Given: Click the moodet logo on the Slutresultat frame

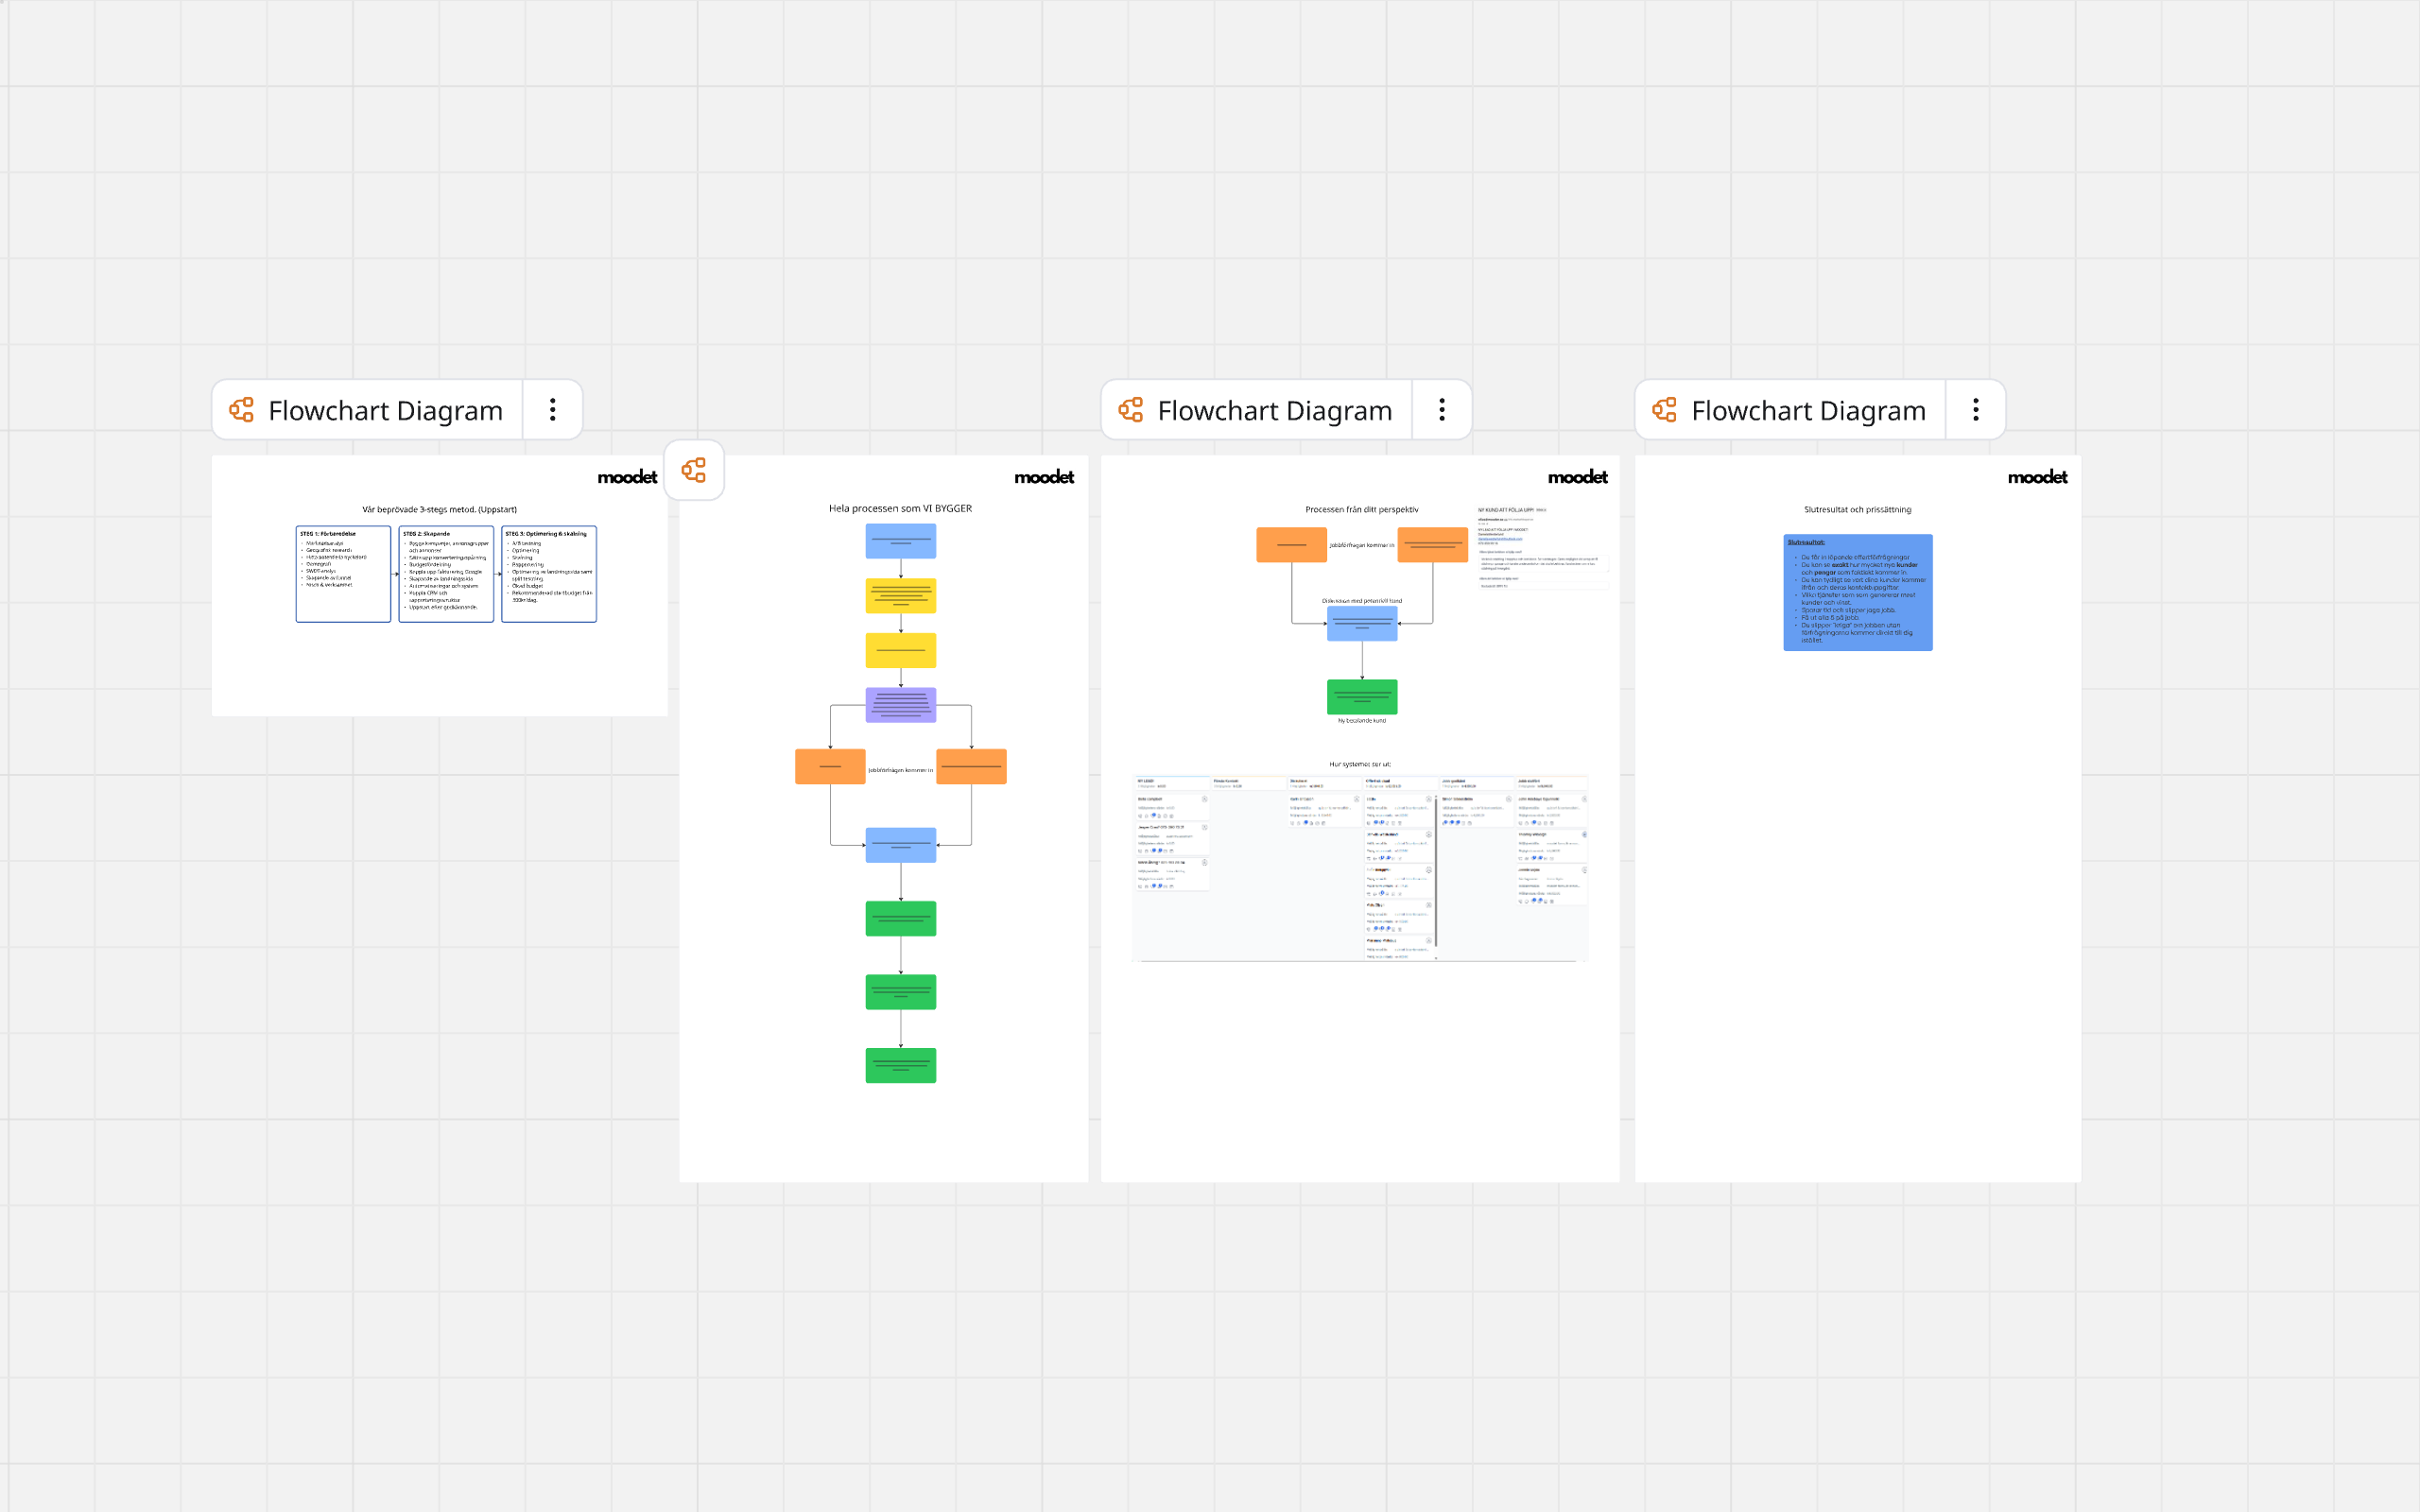Looking at the screenshot, I should click(x=2037, y=478).
